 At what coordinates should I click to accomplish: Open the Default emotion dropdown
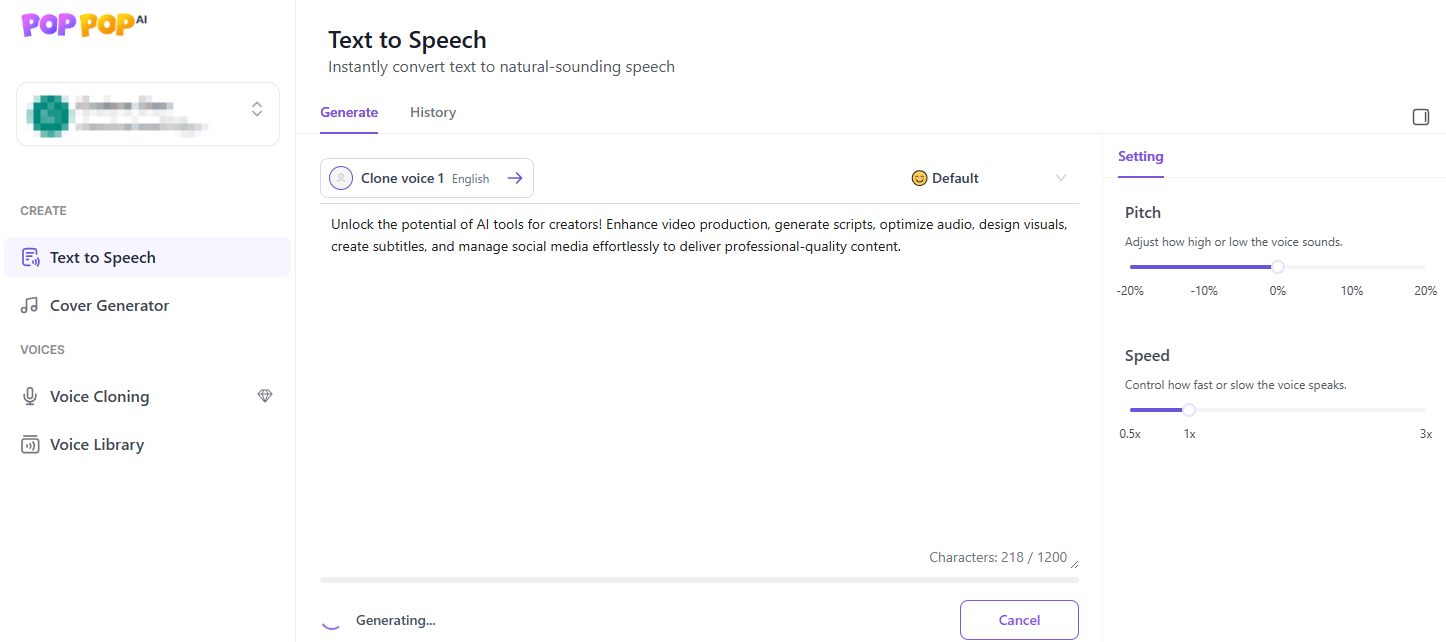click(x=945, y=178)
